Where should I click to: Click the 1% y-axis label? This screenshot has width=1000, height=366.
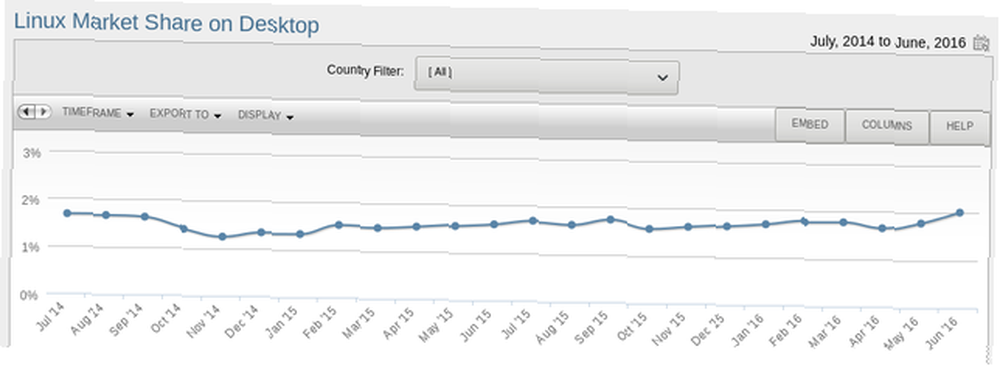31,247
